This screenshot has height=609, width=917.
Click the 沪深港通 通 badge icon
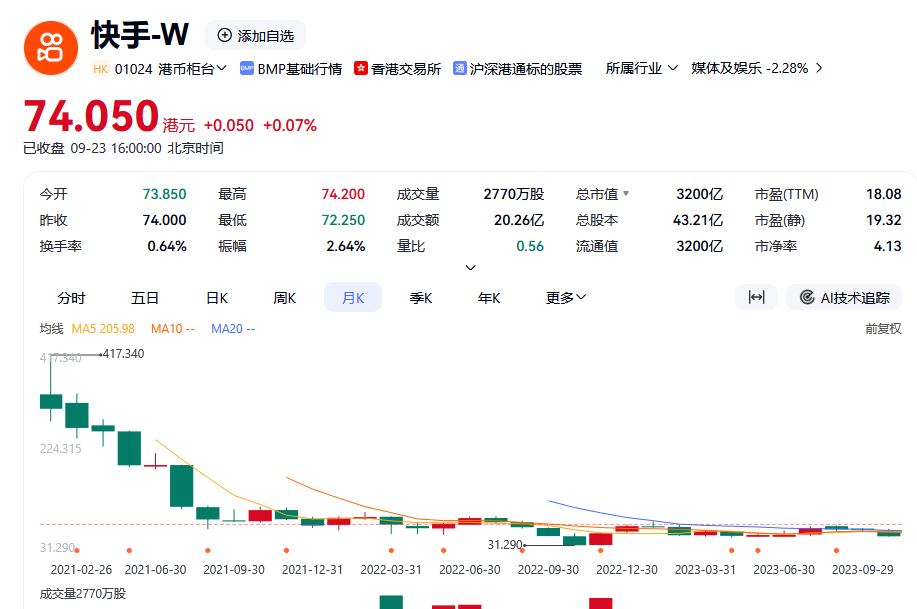tap(460, 68)
